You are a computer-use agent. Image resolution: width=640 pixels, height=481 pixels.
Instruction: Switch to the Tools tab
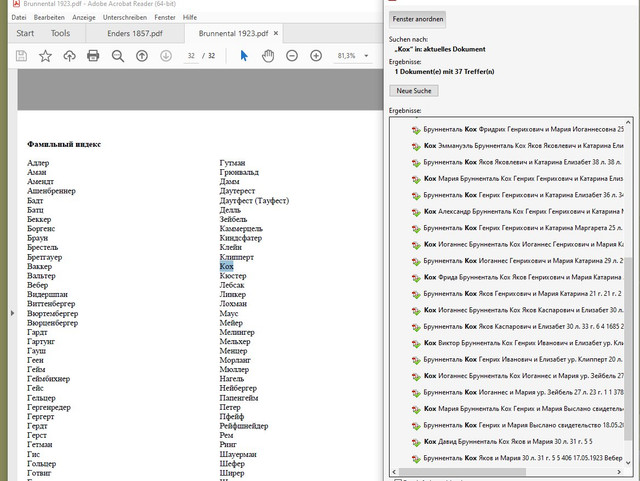[x=60, y=33]
